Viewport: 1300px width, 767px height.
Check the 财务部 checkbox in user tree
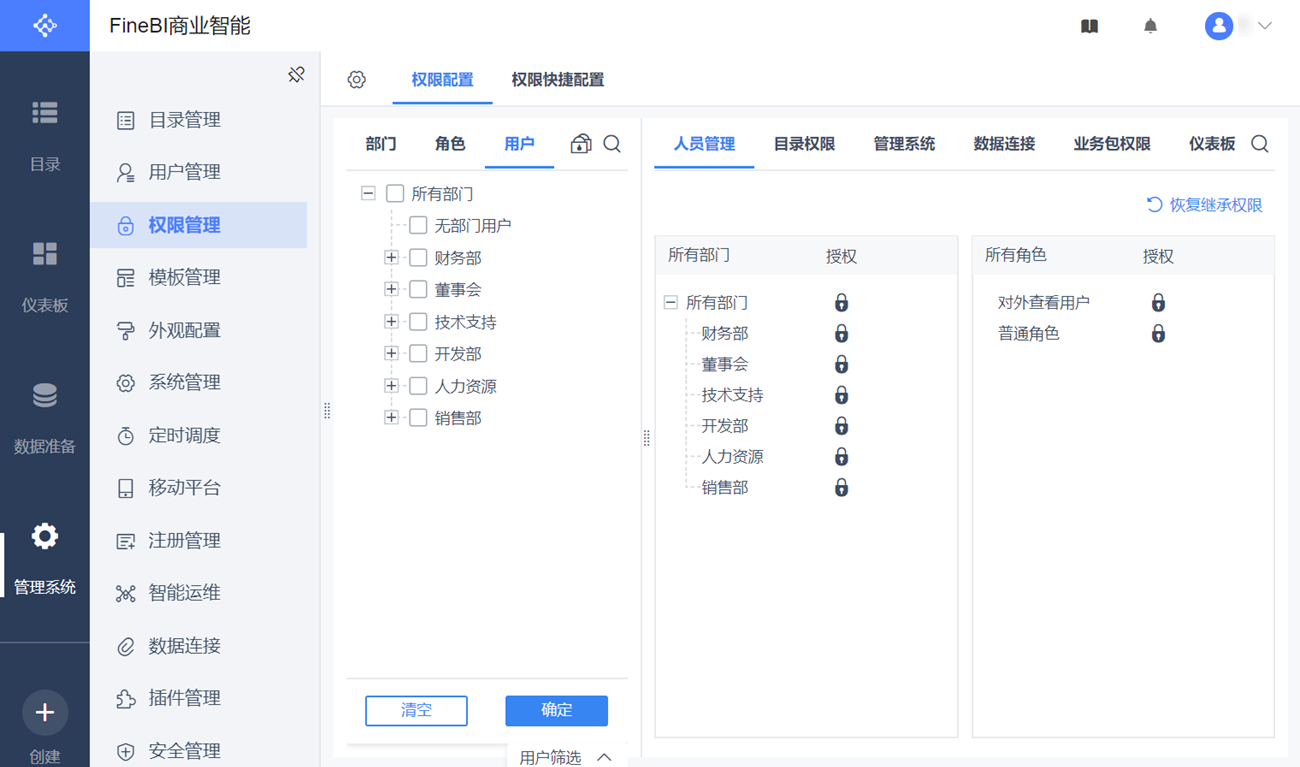(418, 258)
